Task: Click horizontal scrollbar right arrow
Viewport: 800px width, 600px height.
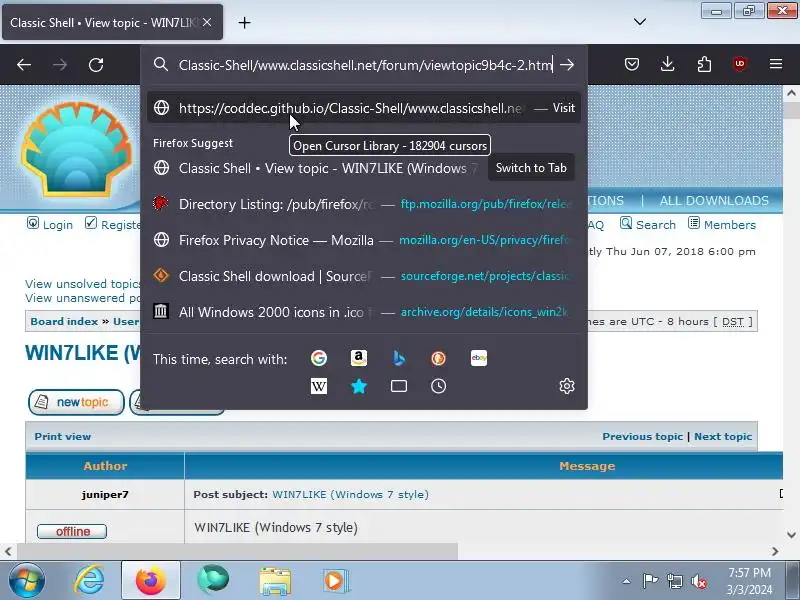Action: coord(775,551)
